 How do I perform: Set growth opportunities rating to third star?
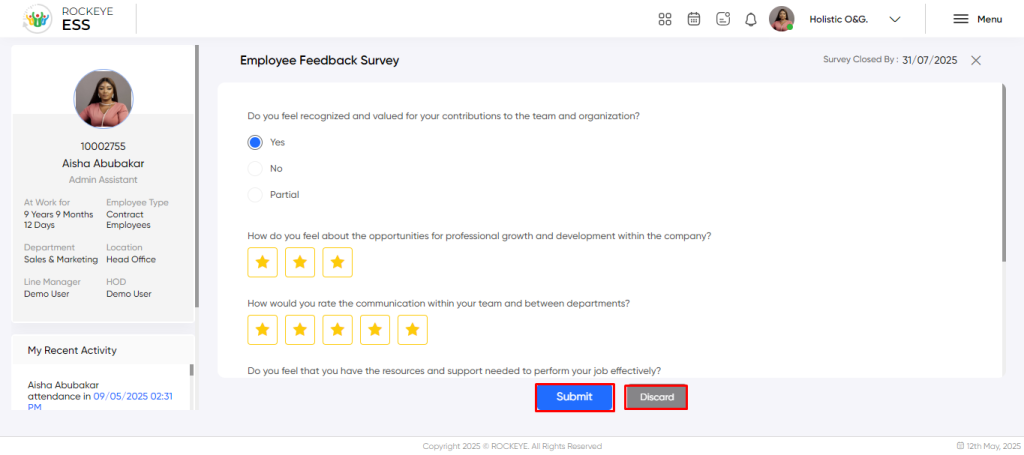point(338,262)
